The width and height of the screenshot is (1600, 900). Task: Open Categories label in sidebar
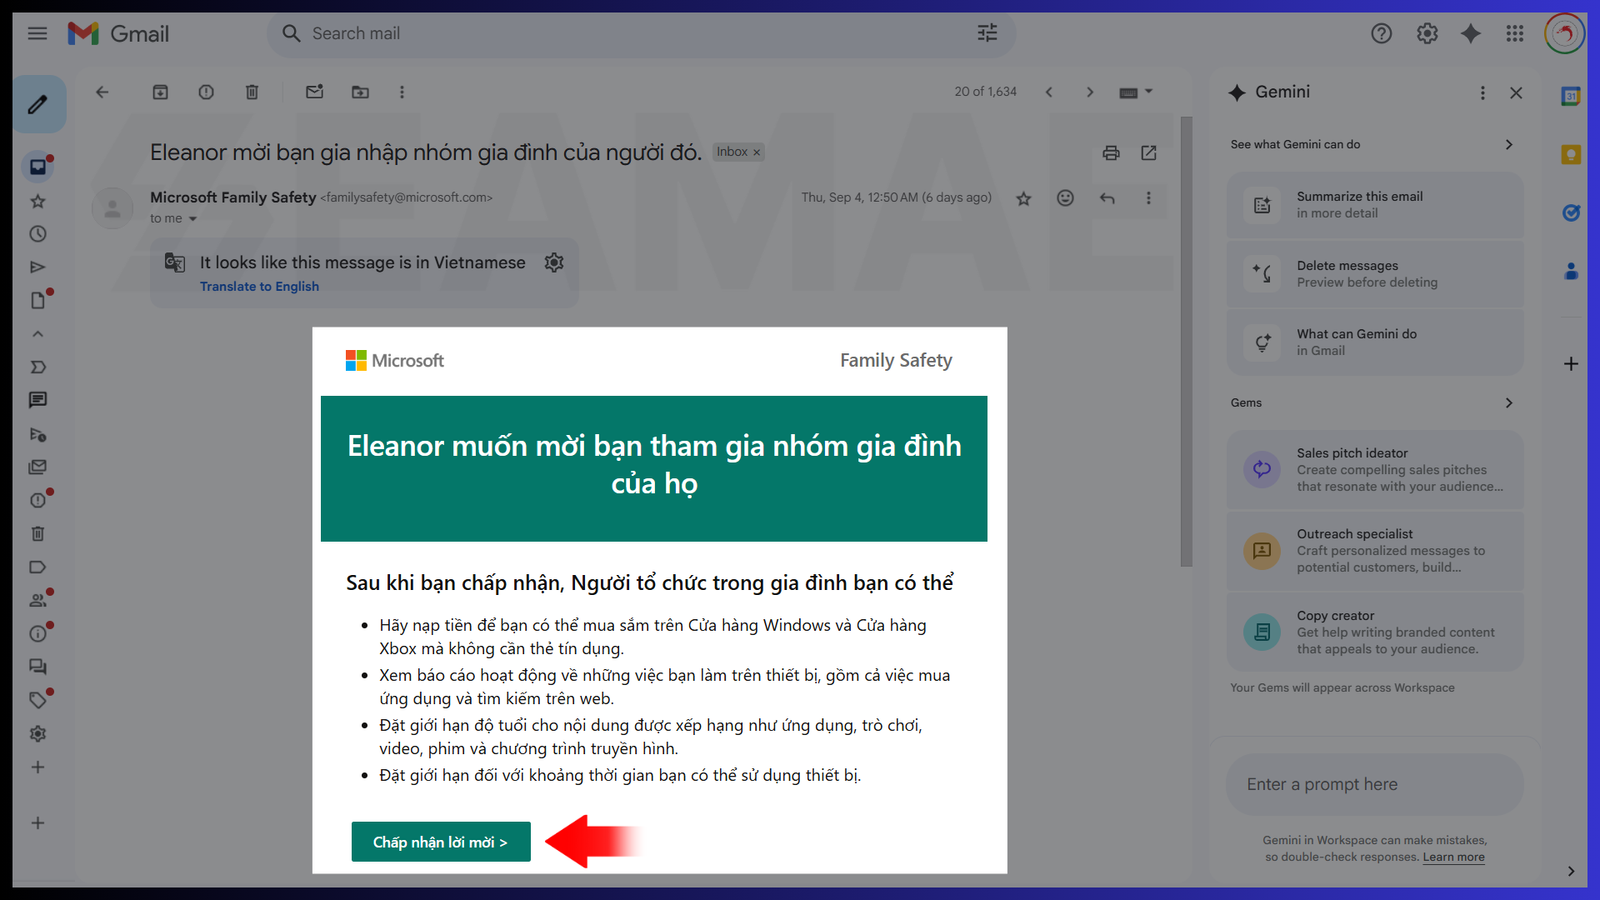pyautogui.click(x=38, y=567)
